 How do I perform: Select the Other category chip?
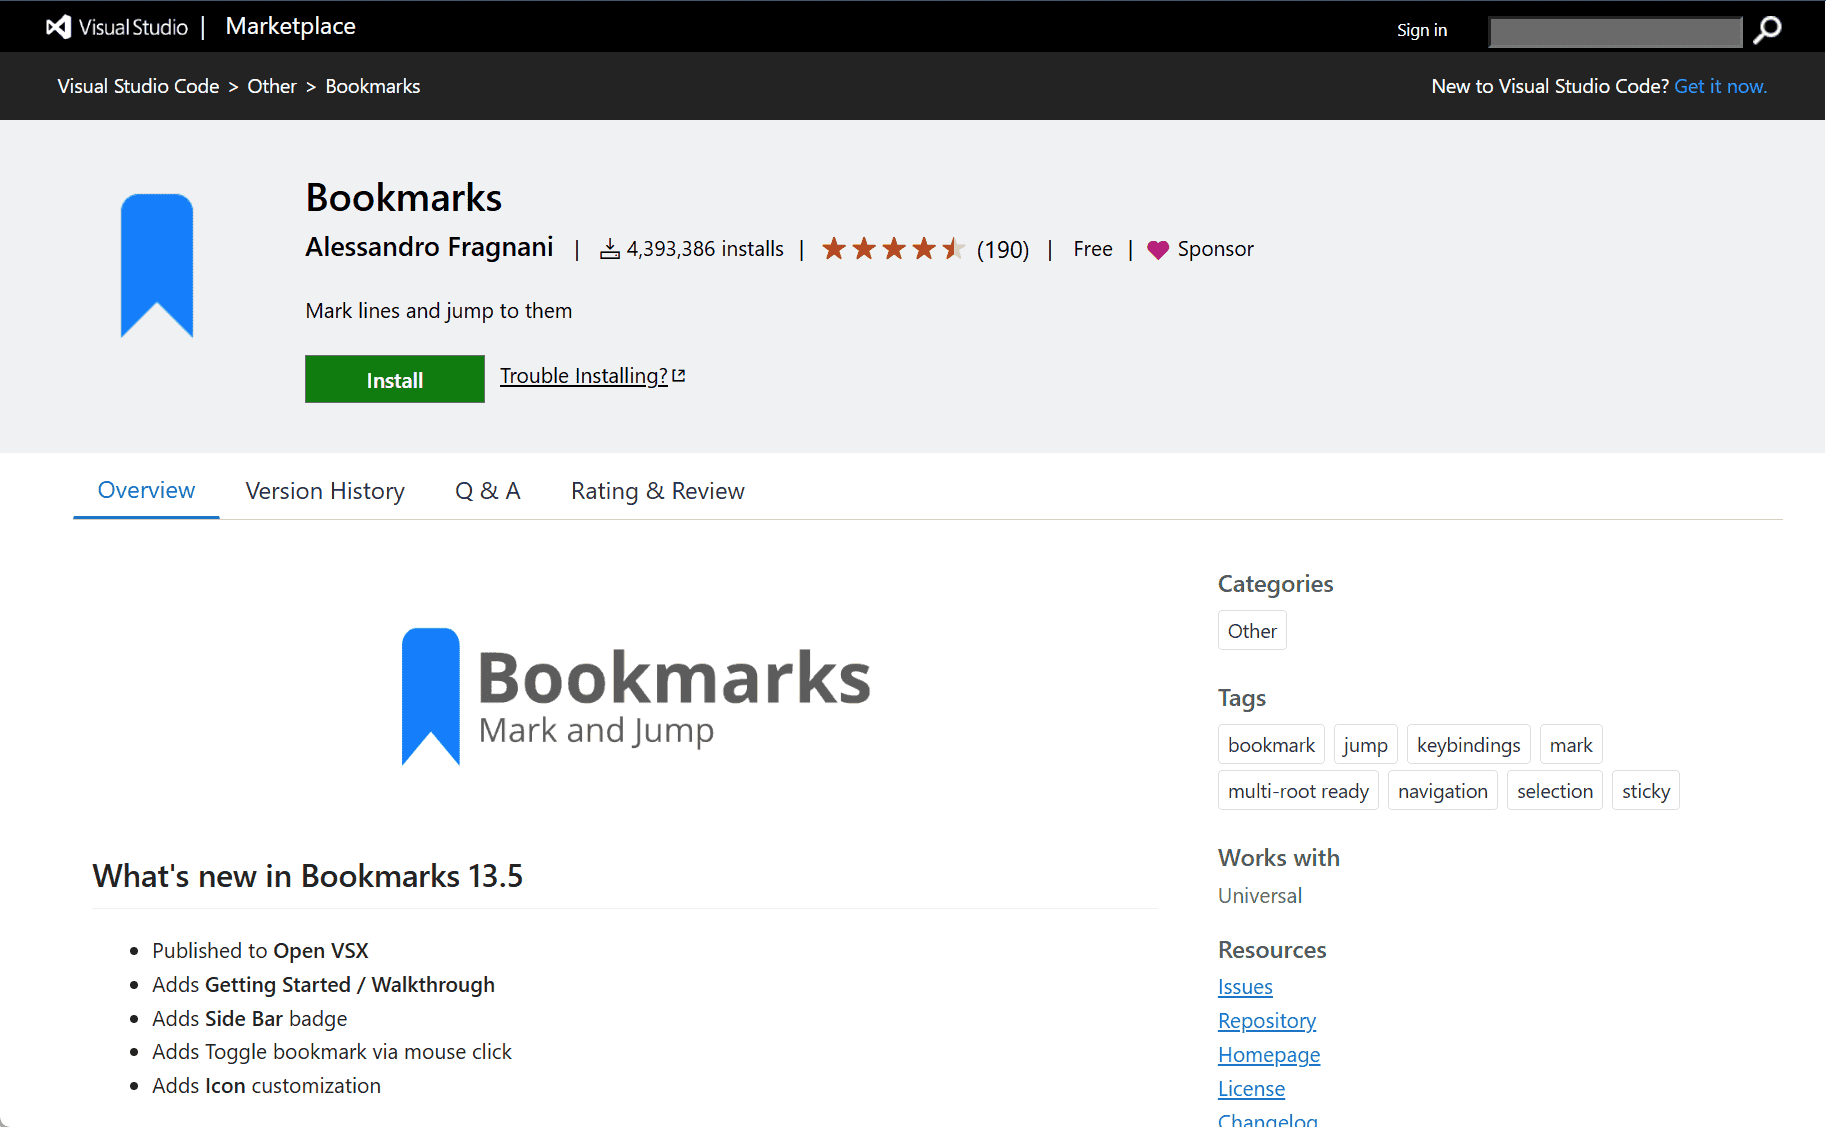coord(1252,630)
